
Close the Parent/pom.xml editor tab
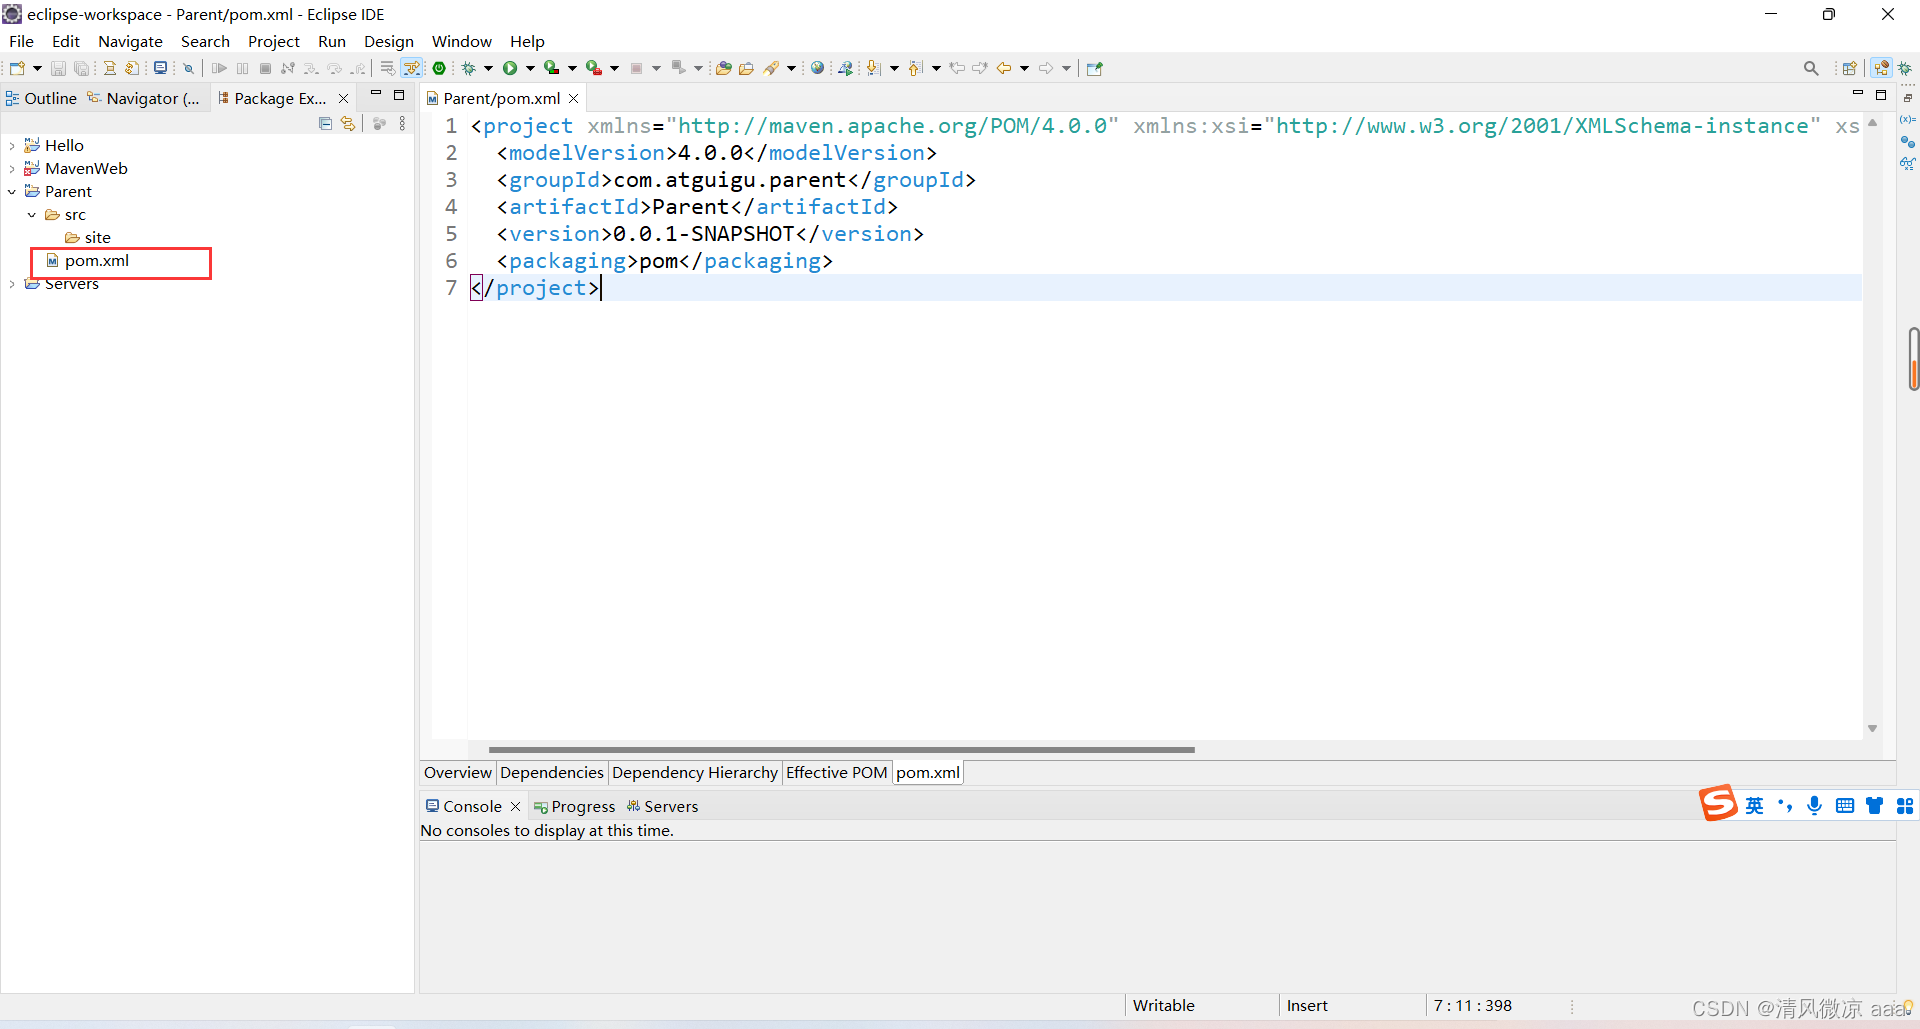pyautogui.click(x=574, y=98)
